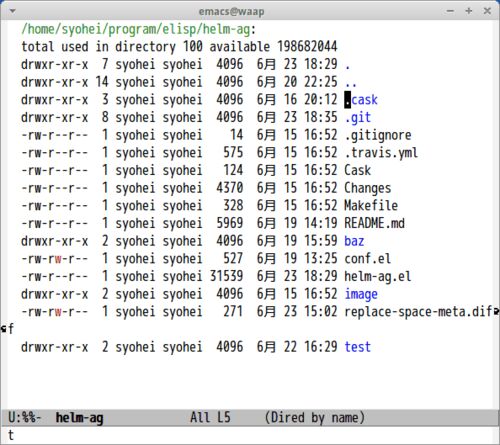Click permissions -rw-rw-r-- of conf.el
Viewport: 500px width, 445px height.
click(54, 259)
